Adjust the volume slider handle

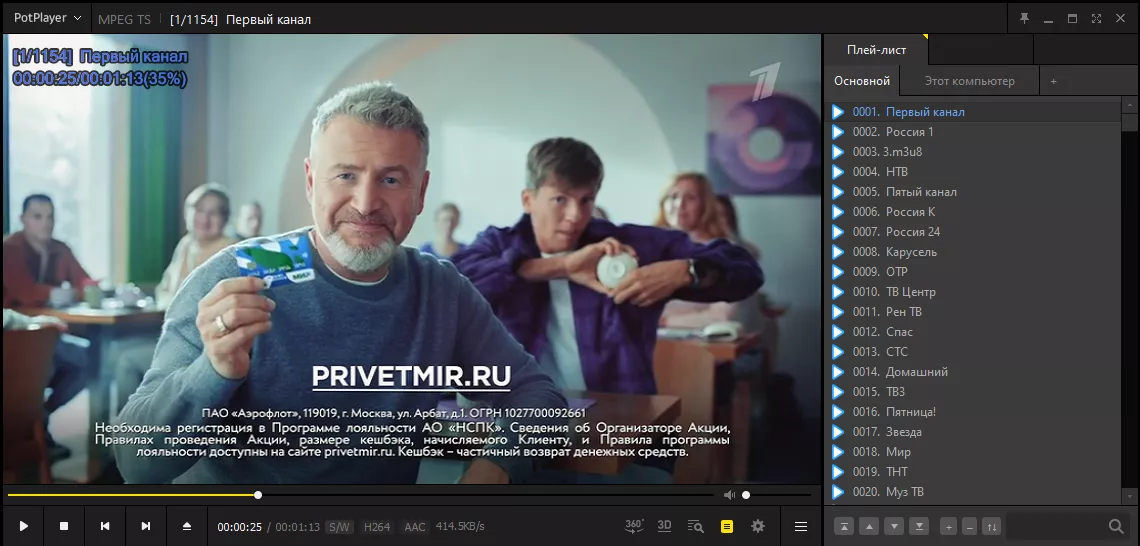[746, 495]
